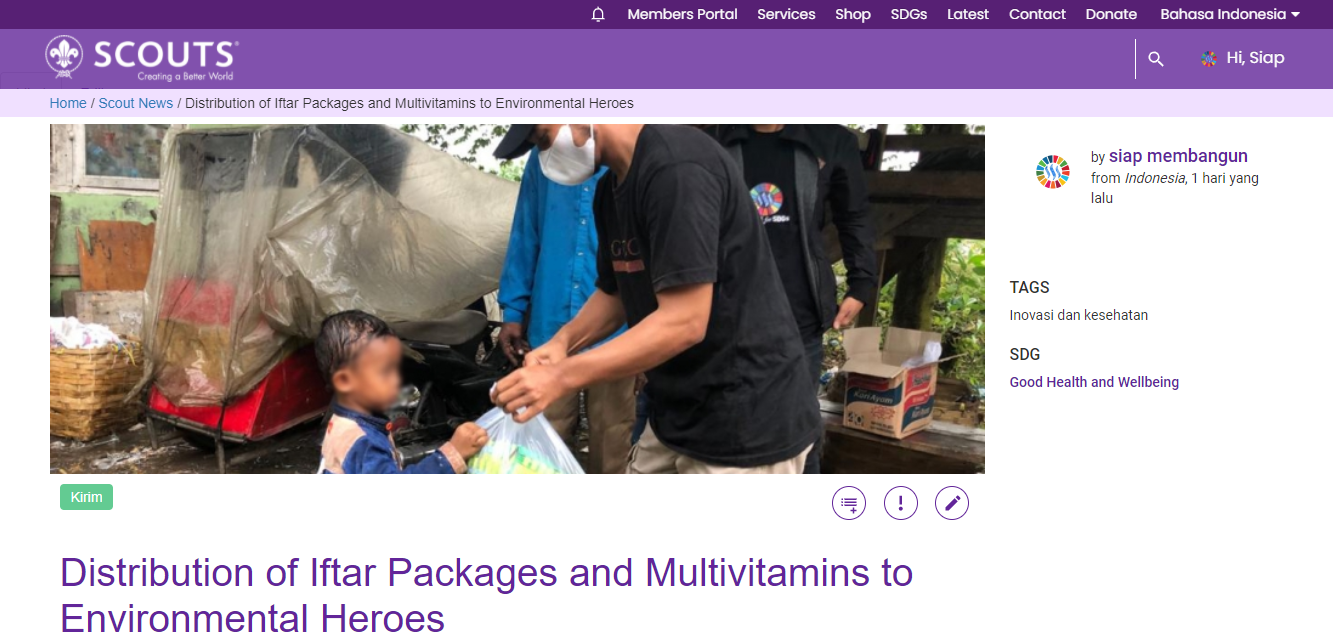This screenshot has width=1333, height=639.
Task: Open the SDGs menu item
Action: point(909,14)
